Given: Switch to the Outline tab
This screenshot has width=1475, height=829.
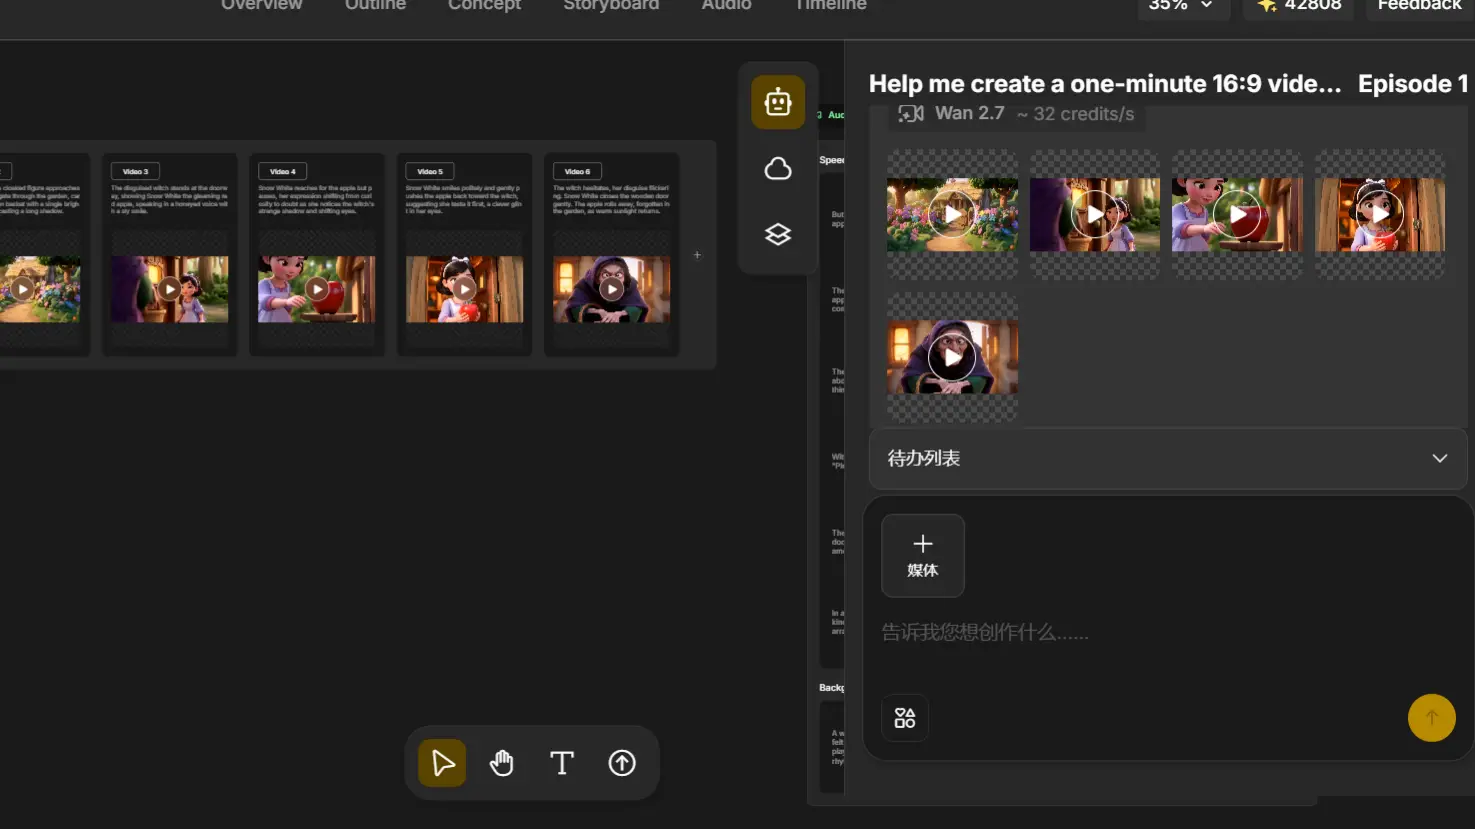Looking at the screenshot, I should (375, 5).
